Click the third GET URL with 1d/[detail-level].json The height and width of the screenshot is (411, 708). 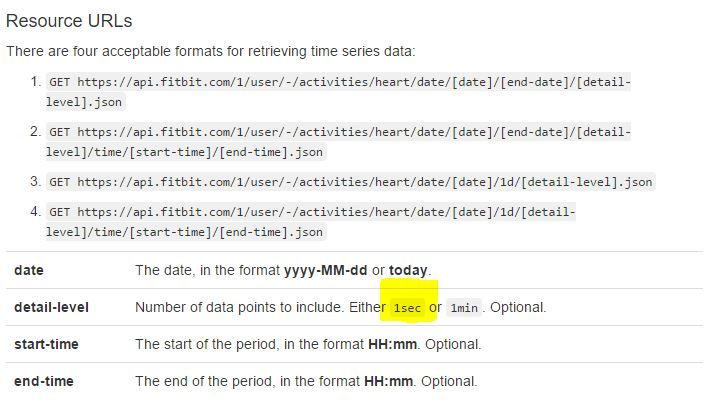(x=350, y=182)
